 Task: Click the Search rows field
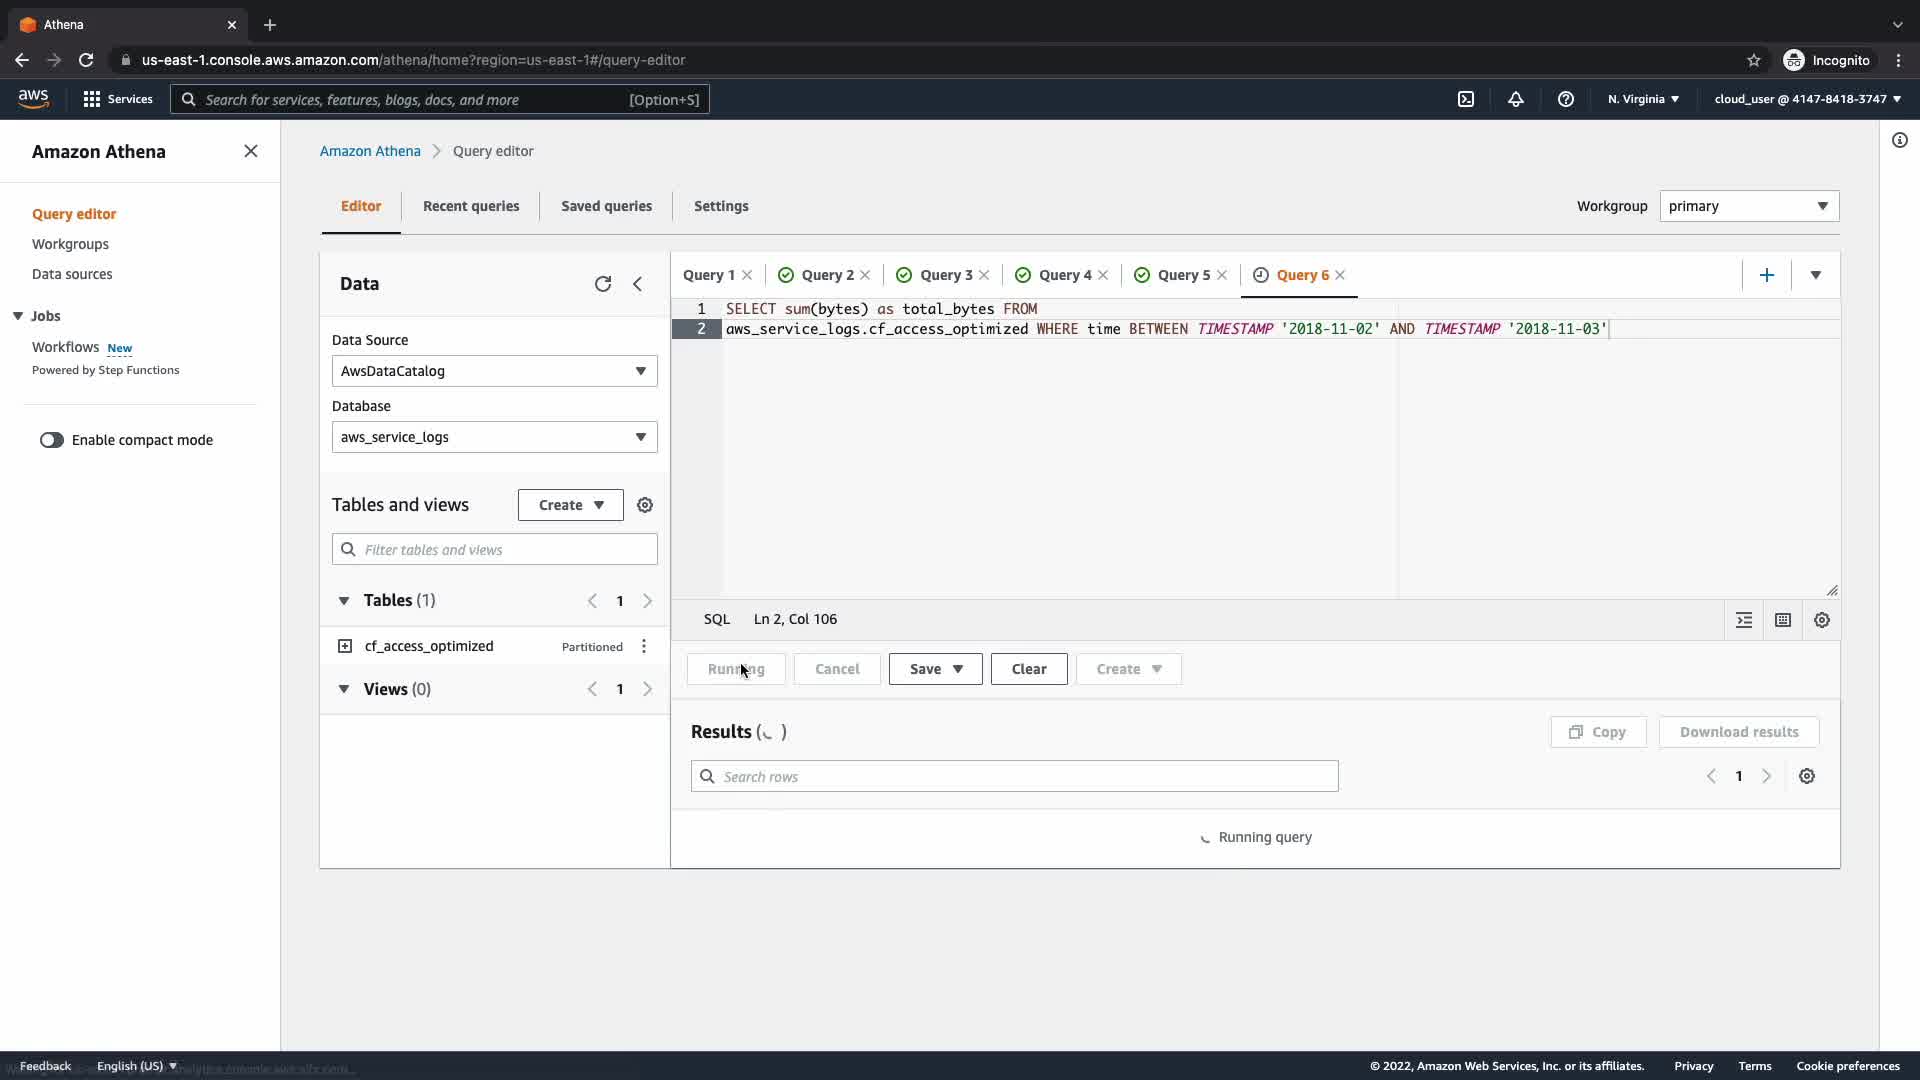[x=1014, y=777]
